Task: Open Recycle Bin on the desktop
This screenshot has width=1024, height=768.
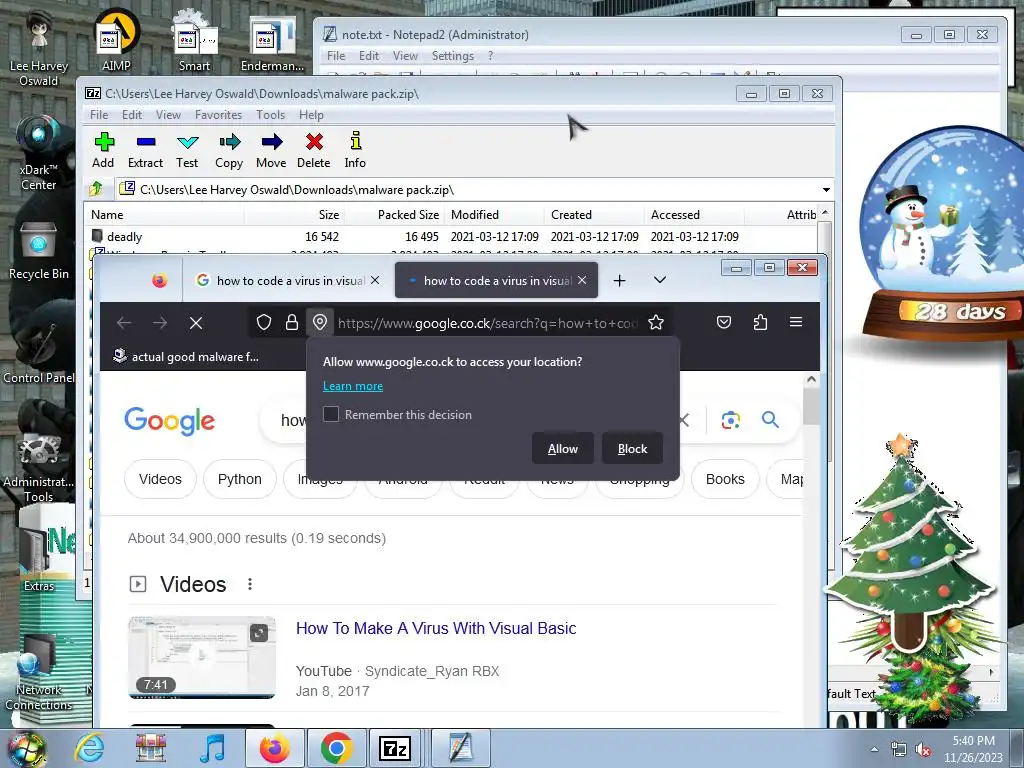Action: [x=39, y=251]
